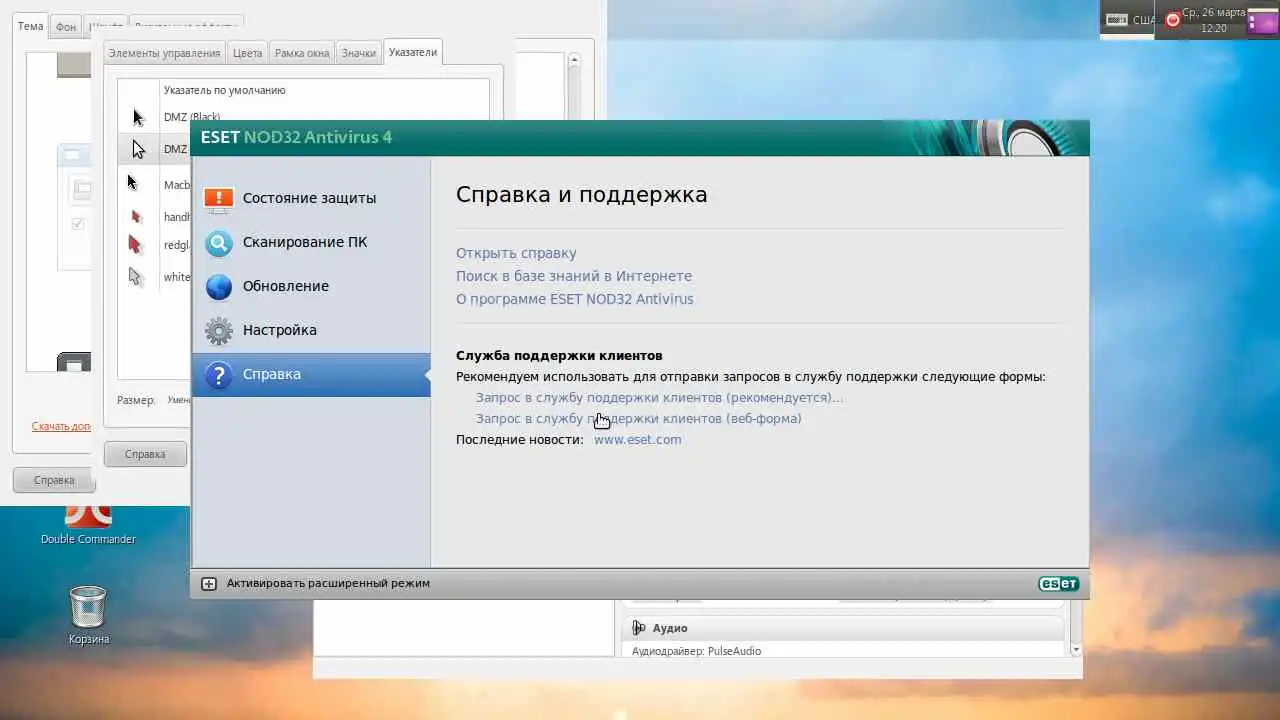This screenshot has height=720, width=1280.
Task: Click the Скачать link in appearance window
Action: (x=61, y=426)
